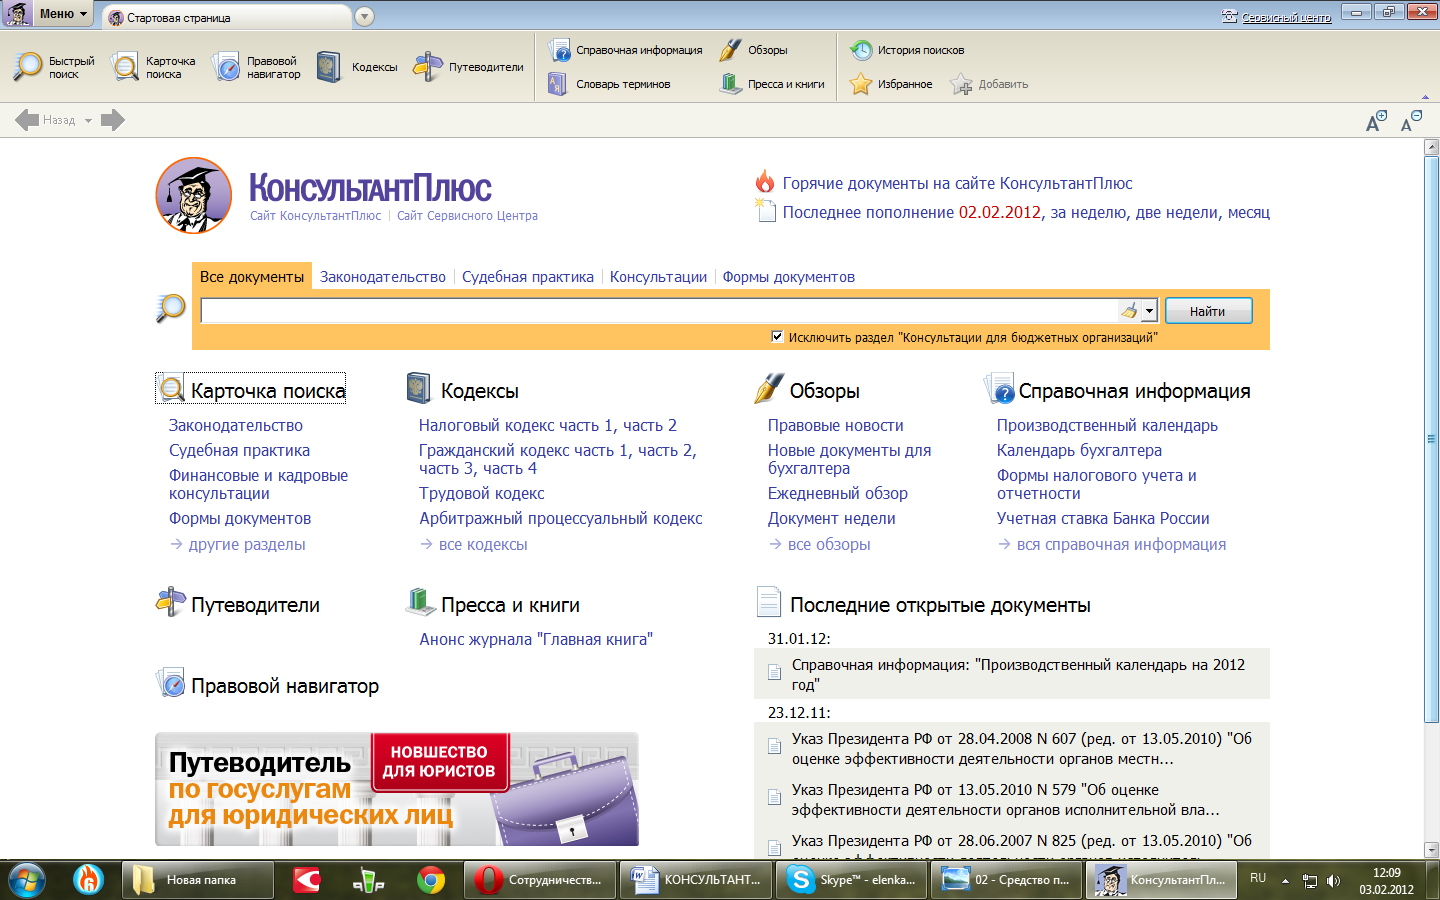1440x900 pixels.
Task: Open Правовые новости link
Action: click(x=835, y=425)
